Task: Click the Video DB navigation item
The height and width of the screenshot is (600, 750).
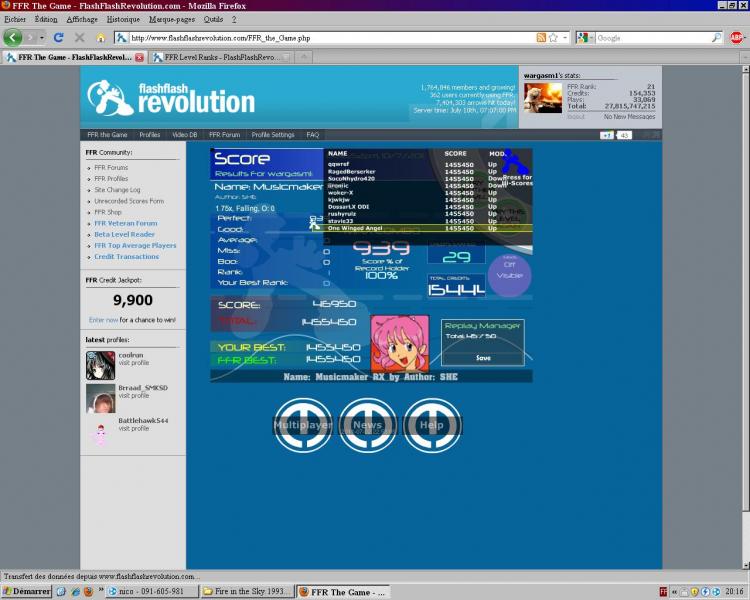Action: point(184,134)
